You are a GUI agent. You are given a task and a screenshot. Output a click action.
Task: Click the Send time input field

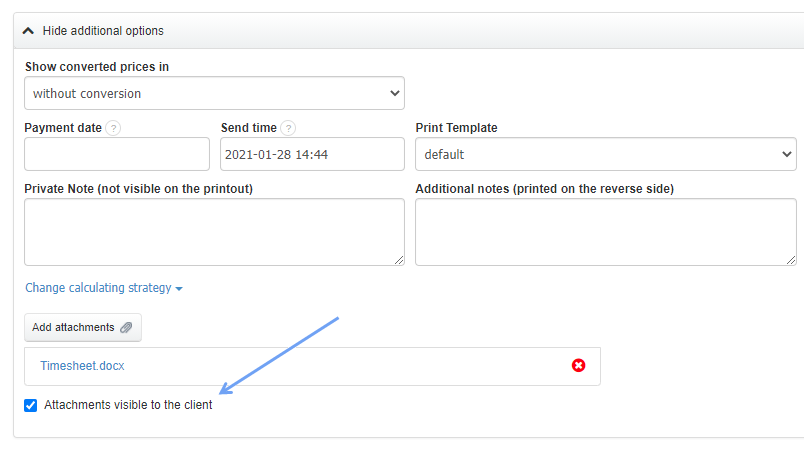click(x=312, y=154)
